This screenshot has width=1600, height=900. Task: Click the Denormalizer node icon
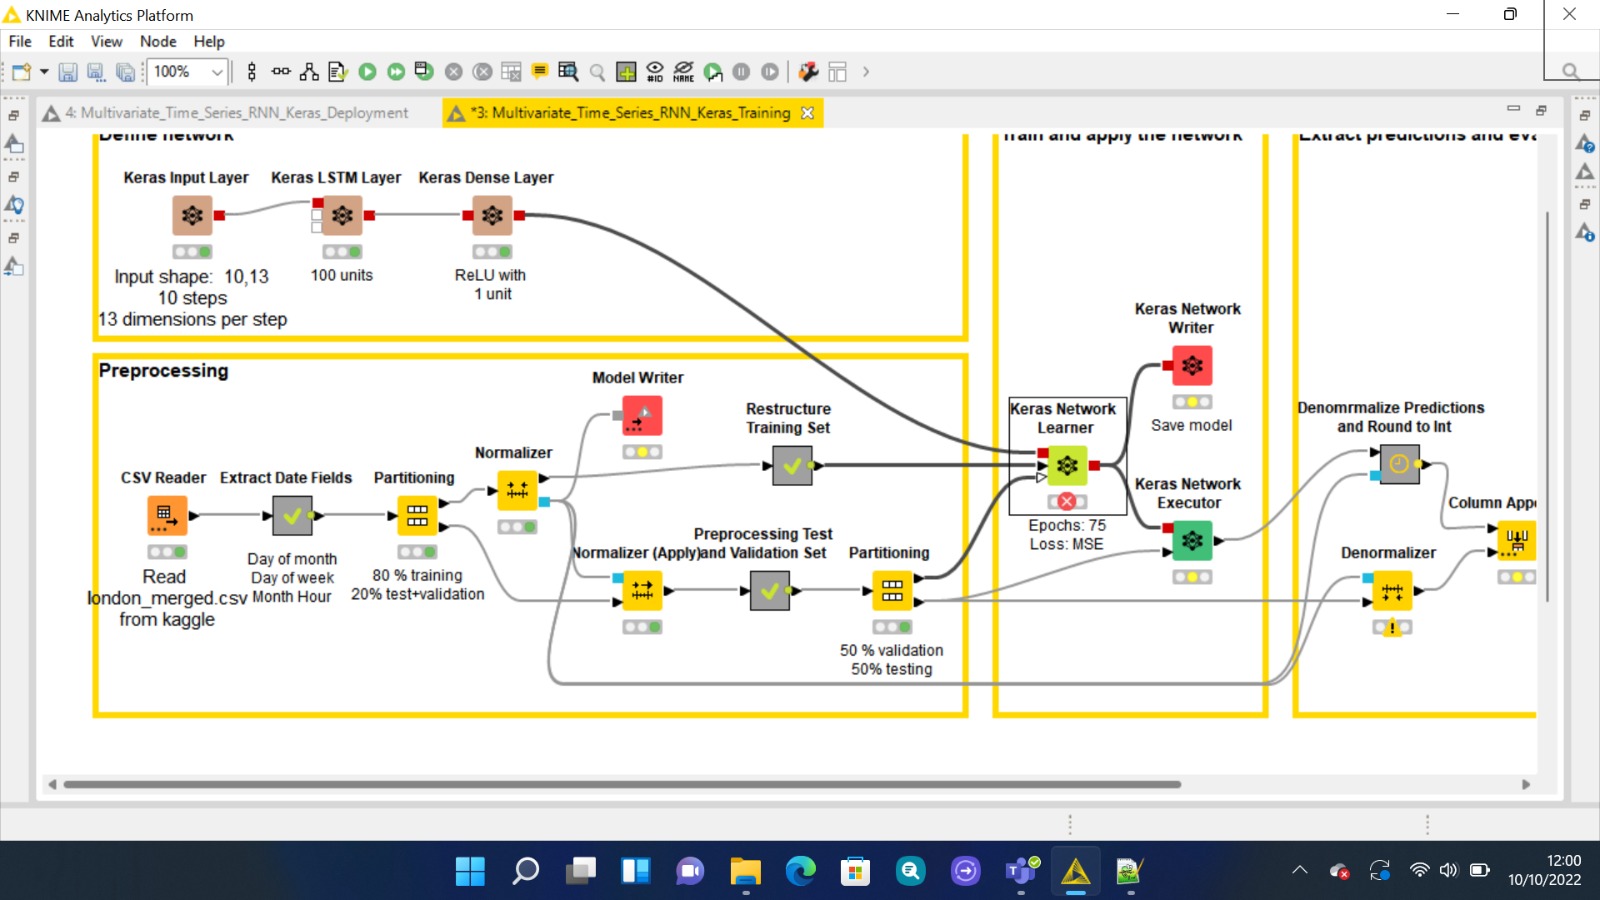tap(1392, 590)
